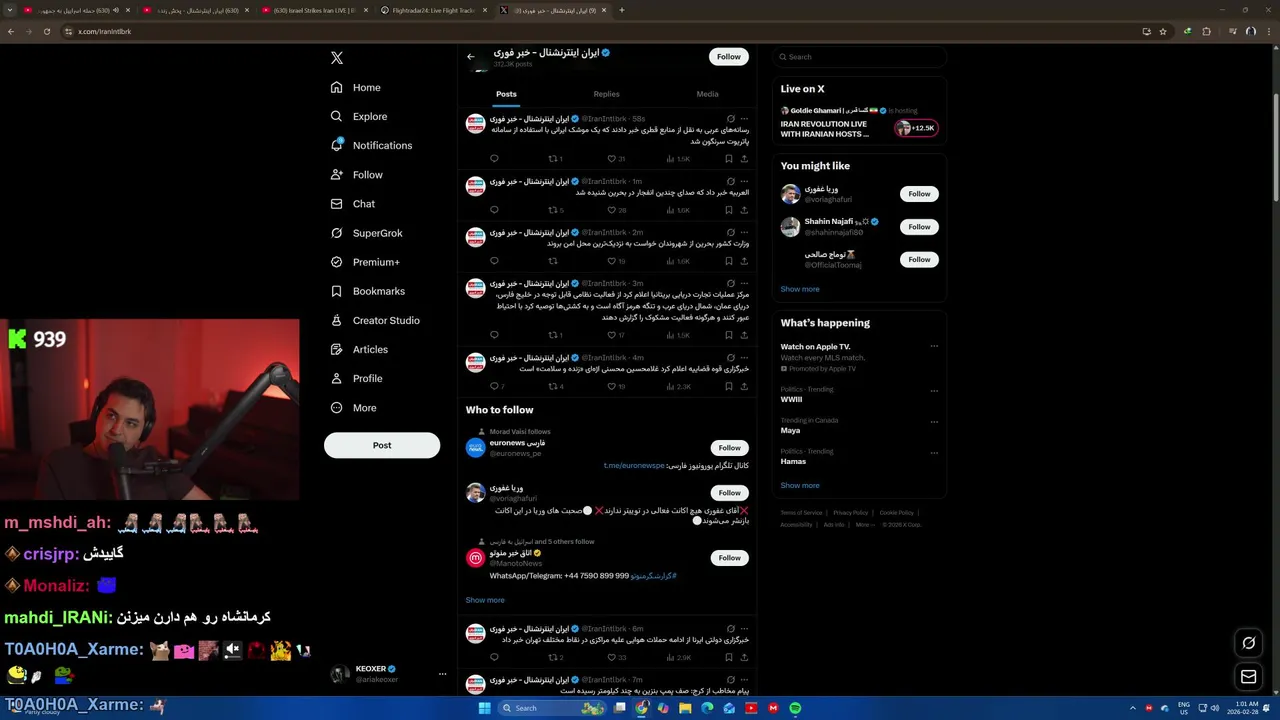
Task: Bookmark the 4m post
Action: [729, 386]
